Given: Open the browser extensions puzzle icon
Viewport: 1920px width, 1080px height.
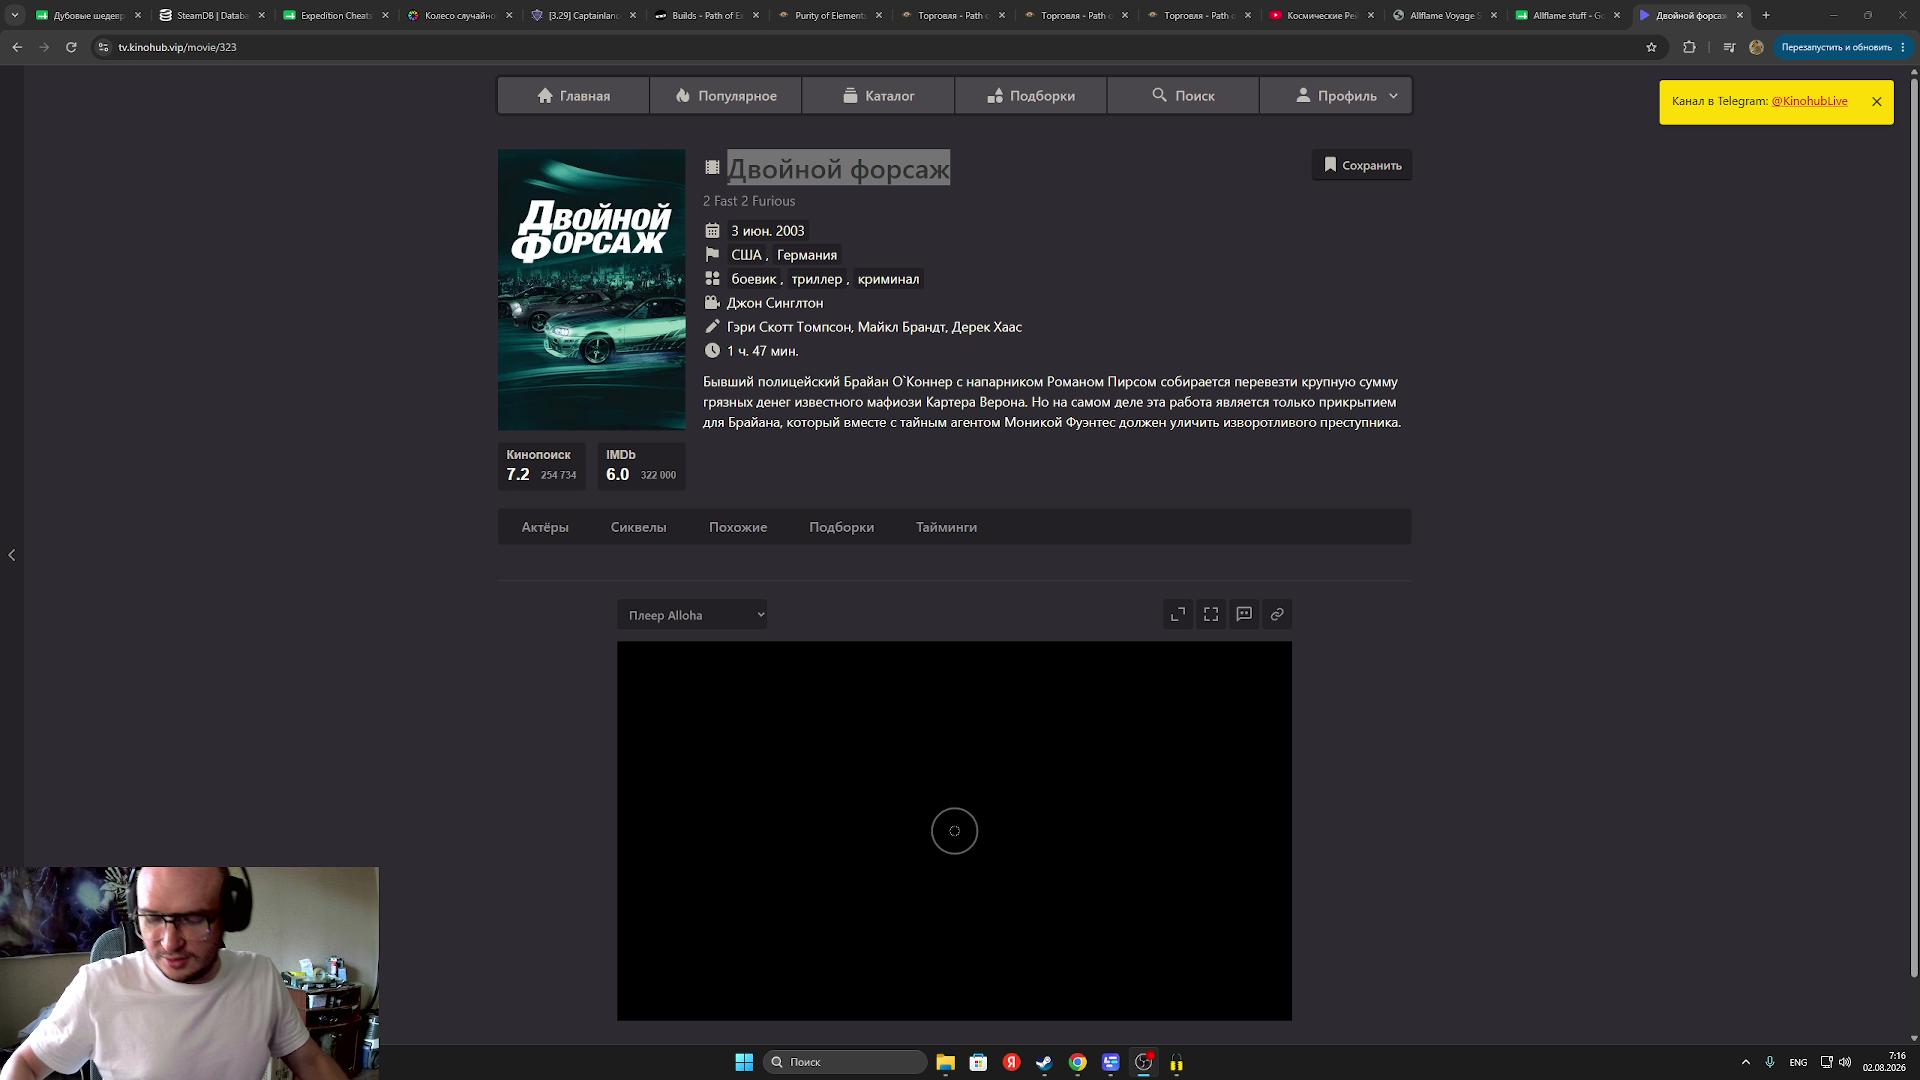Looking at the screenshot, I should tap(1689, 47).
